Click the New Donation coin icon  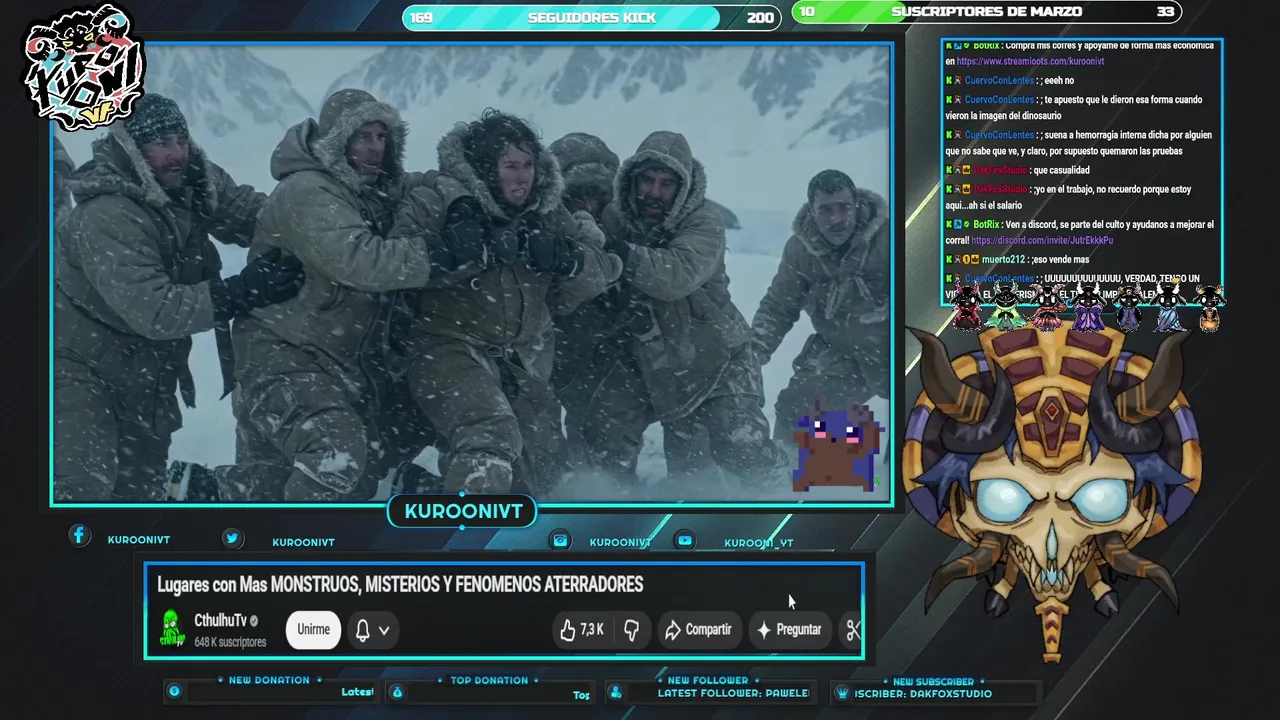(x=174, y=691)
